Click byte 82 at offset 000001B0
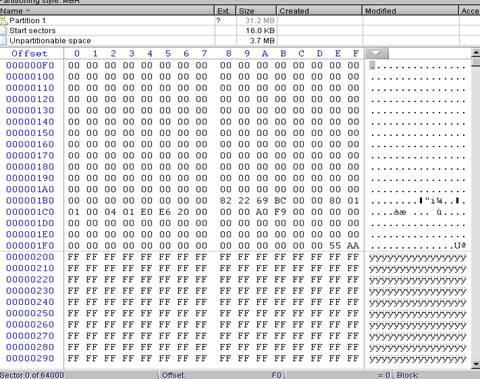This screenshot has width=480, height=379. 226,201
